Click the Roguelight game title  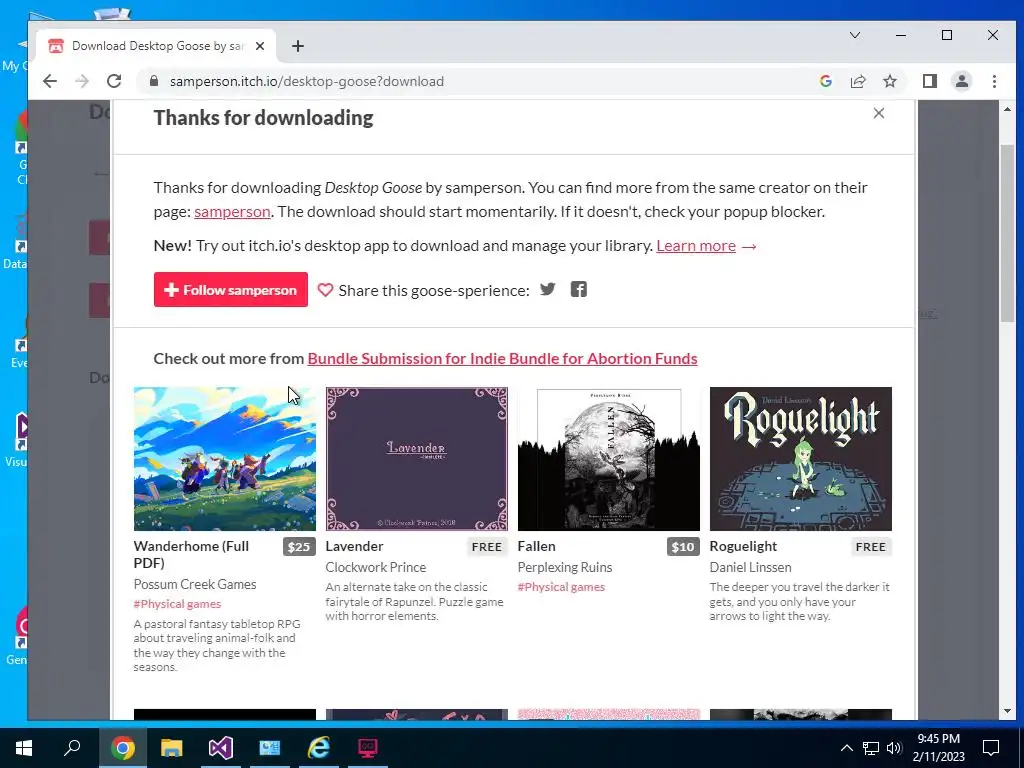tap(743, 546)
